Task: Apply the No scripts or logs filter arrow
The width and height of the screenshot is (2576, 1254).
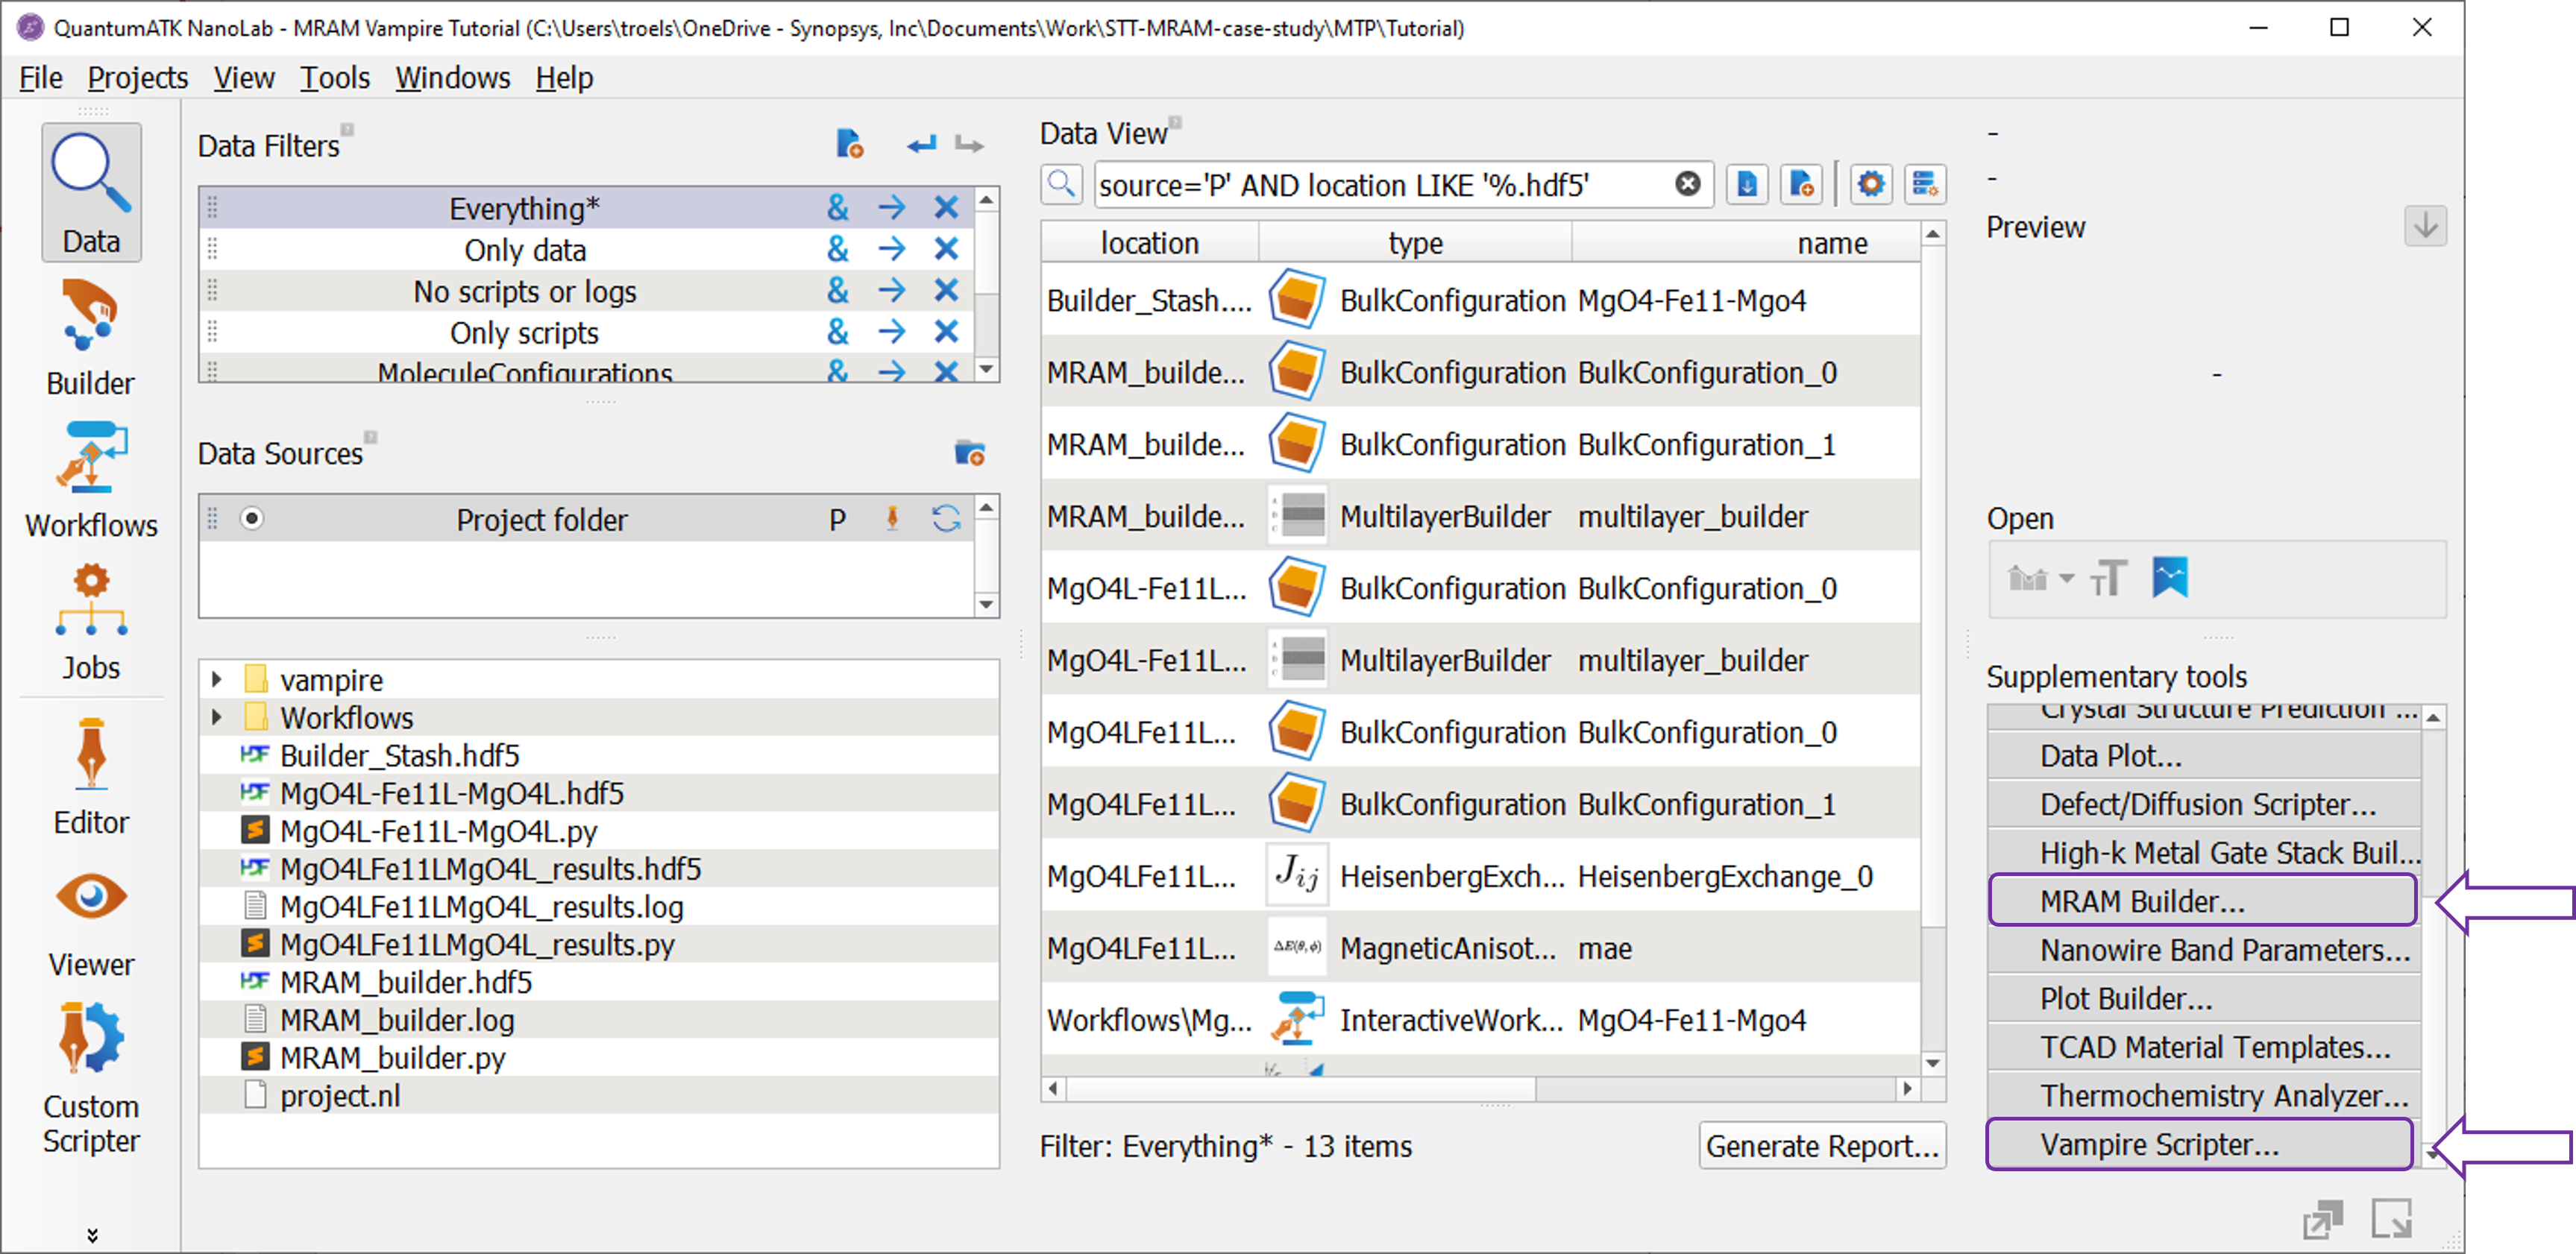Action: [891, 290]
